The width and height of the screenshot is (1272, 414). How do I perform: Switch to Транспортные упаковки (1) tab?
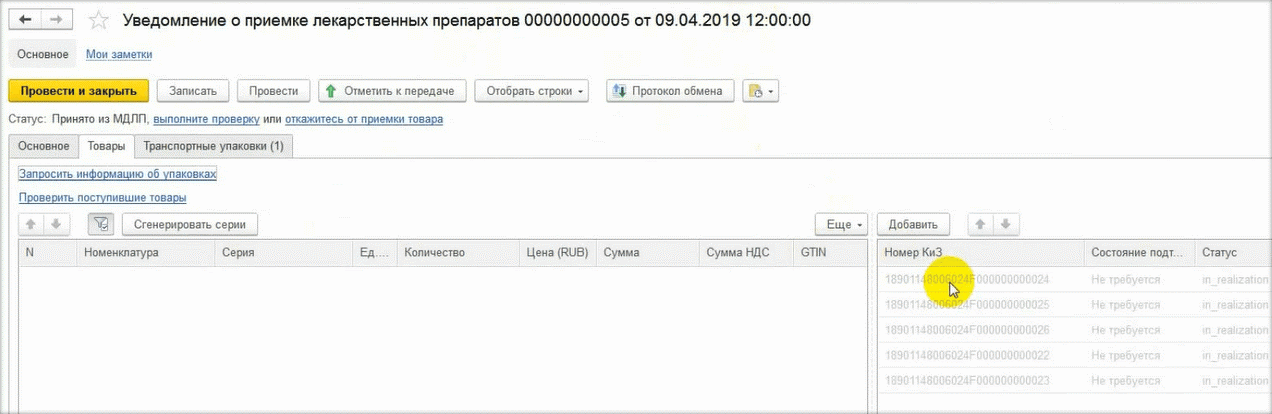click(x=213, y=146)
